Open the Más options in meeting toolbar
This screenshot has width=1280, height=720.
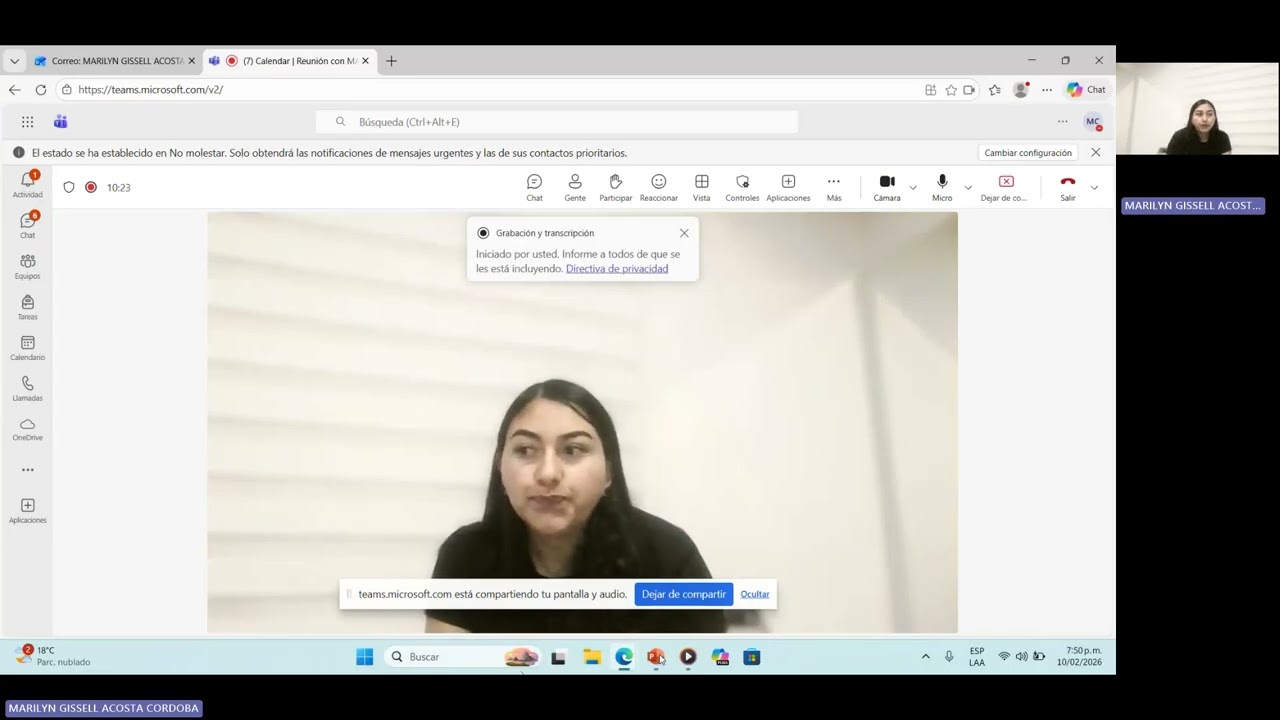(833, 187)
